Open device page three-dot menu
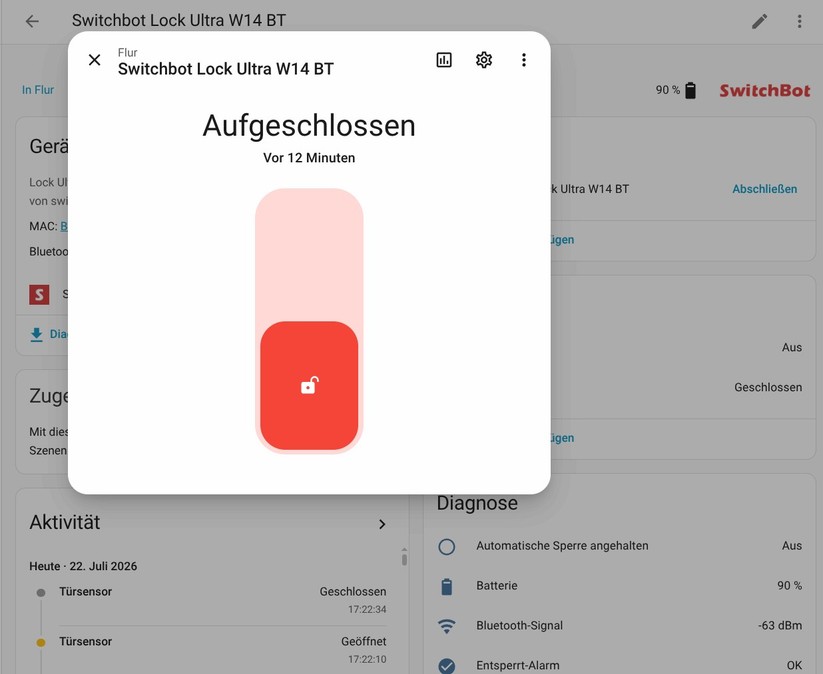This screenshot has height=674, width=823. pyautogui.click(x=799, y=21)
